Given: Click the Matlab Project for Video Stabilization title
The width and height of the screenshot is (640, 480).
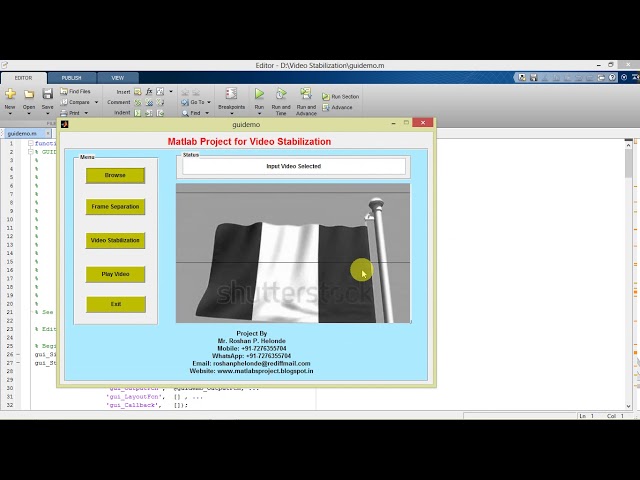Looking at the screenshot, I should (x=249, y=142).
